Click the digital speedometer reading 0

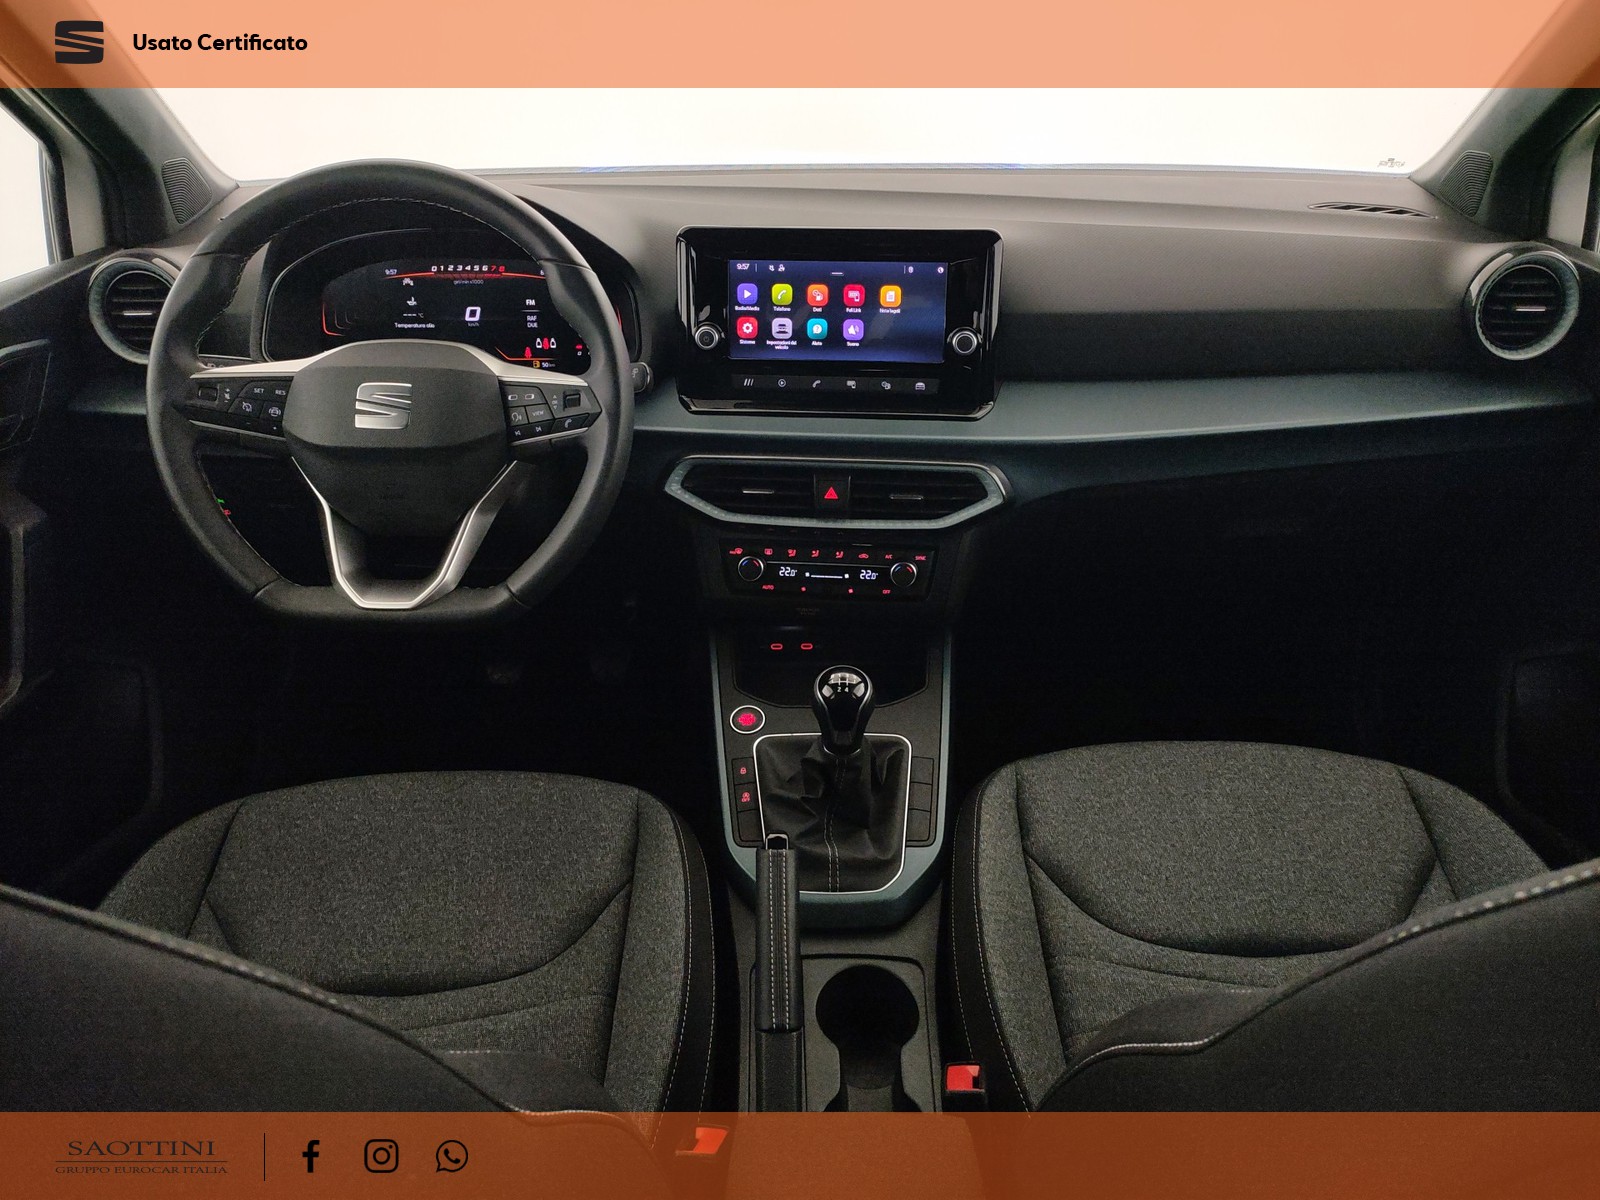pos(472,314)
